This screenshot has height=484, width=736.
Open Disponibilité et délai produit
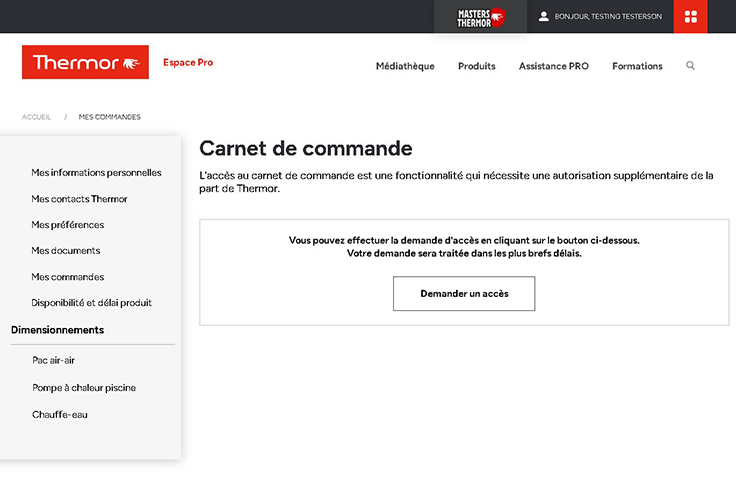point(92,303)
